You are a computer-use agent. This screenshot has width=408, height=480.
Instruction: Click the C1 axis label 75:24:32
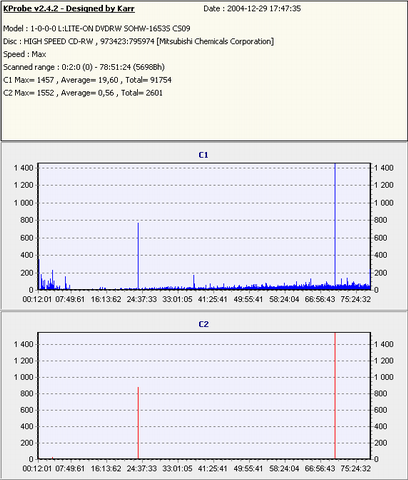(x=355, y=299)
